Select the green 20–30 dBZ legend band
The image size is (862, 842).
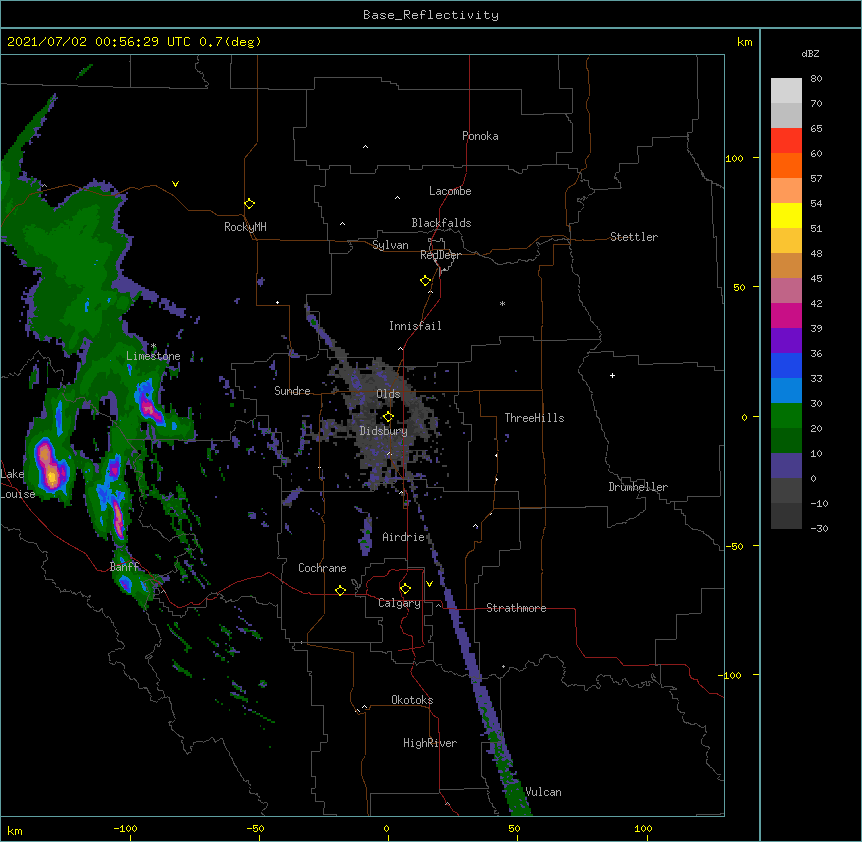[786, 416]
